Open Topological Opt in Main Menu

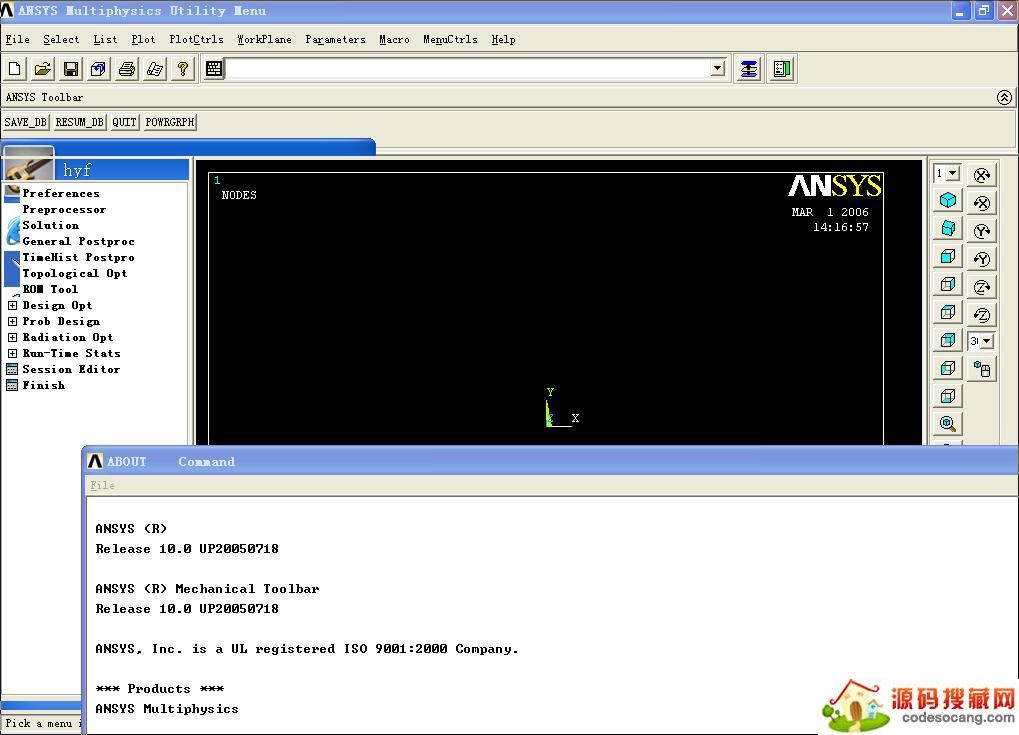75,274
